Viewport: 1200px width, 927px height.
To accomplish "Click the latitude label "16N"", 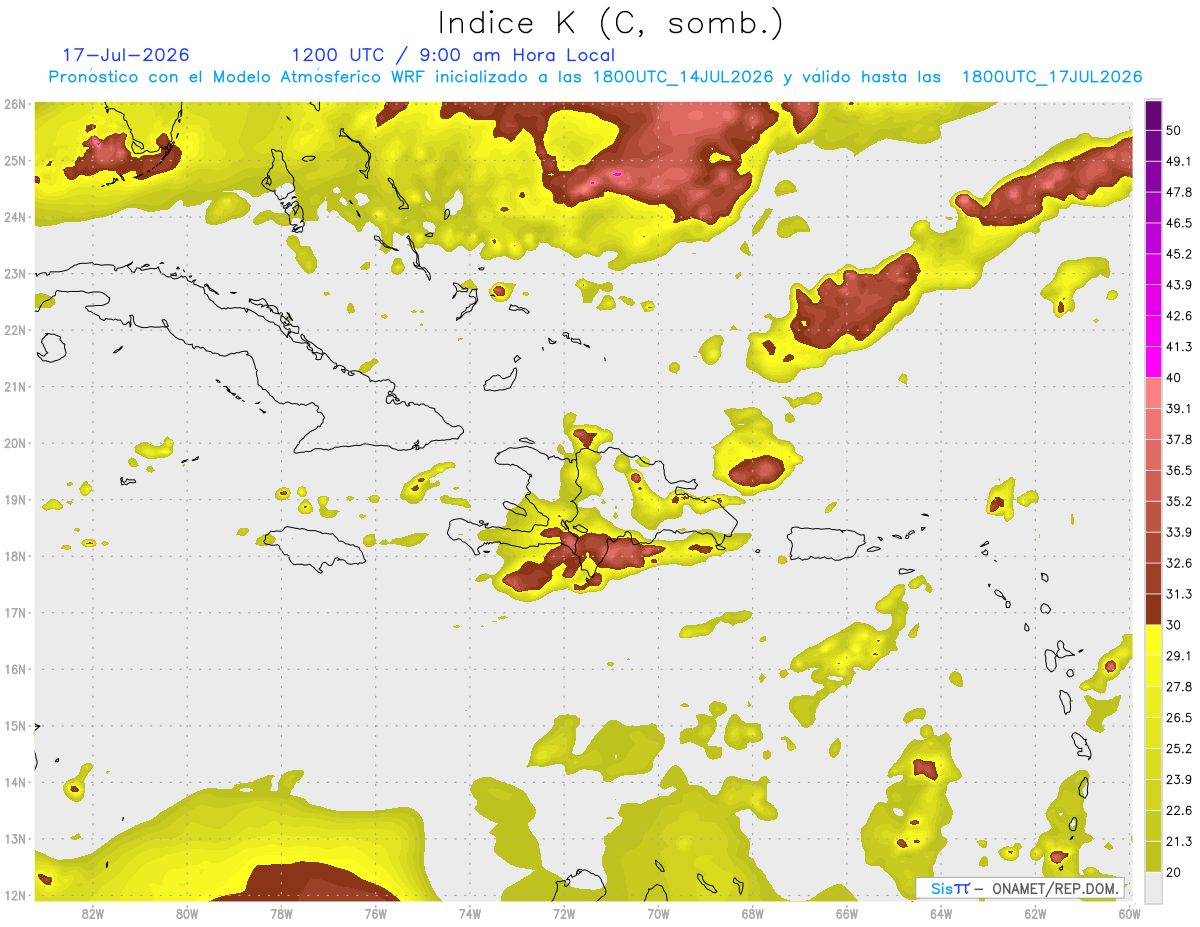I will [x=14, y=669].
